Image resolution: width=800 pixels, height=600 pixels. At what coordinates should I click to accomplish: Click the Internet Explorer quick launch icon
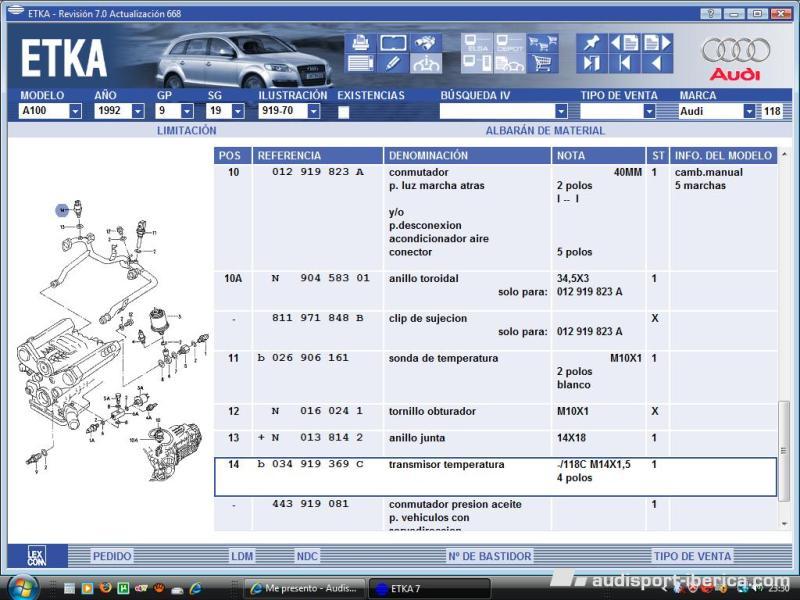195,588
